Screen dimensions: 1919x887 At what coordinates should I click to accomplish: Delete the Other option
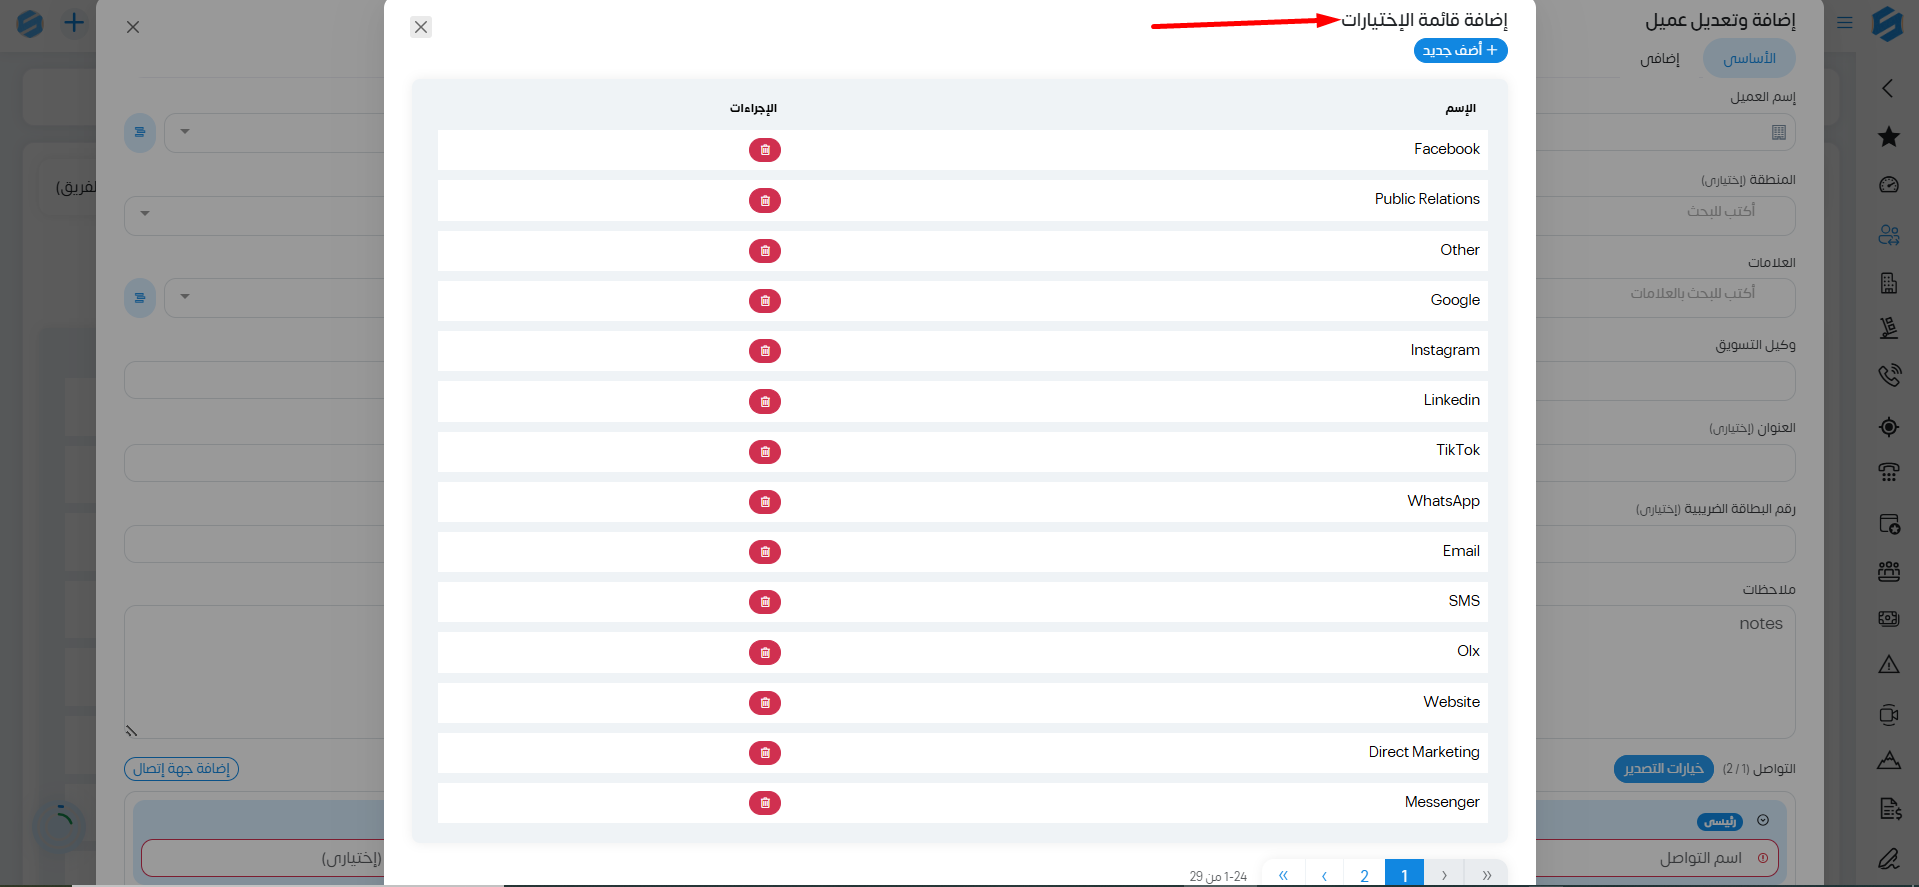tap(765, 250)
